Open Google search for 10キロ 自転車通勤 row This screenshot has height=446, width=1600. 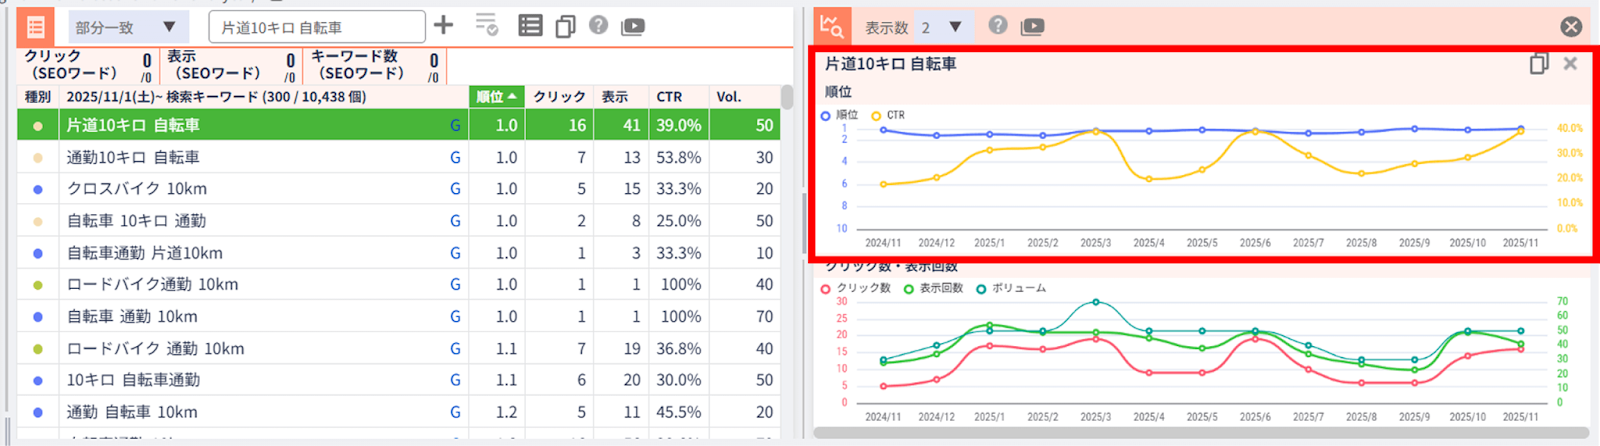pos(455,380)
